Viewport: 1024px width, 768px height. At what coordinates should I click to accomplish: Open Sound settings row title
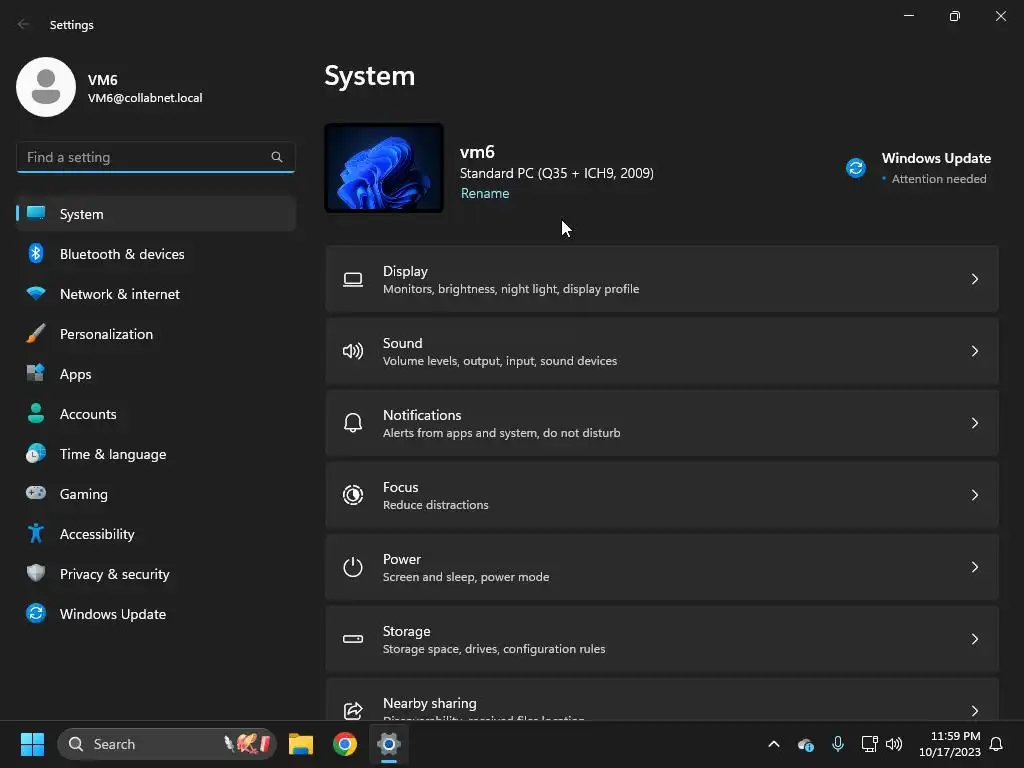pos(402,343)
